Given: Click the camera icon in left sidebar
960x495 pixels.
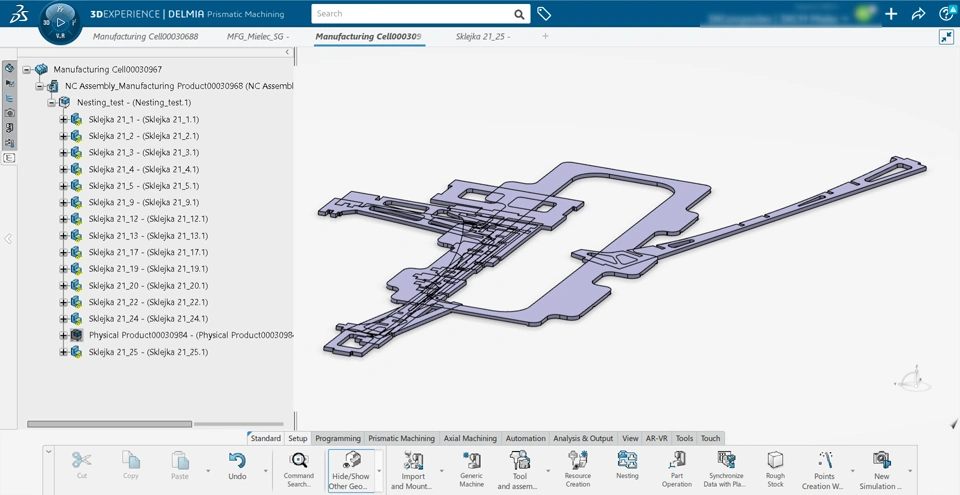Looking at the screenshot, I should coord(9,113).
